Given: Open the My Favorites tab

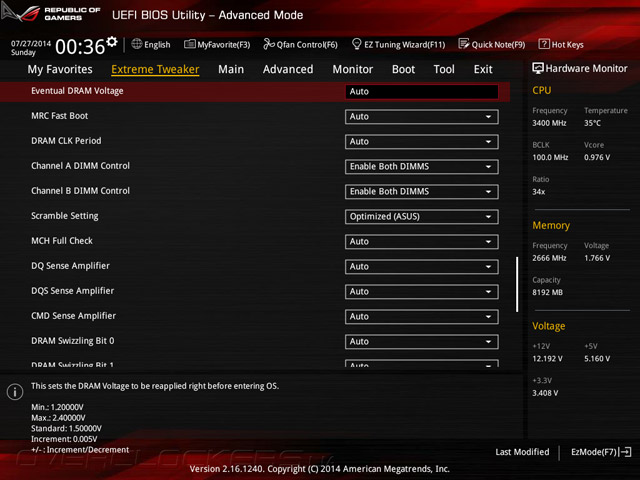Looking at the screenshot, I should tap(60, 69).
